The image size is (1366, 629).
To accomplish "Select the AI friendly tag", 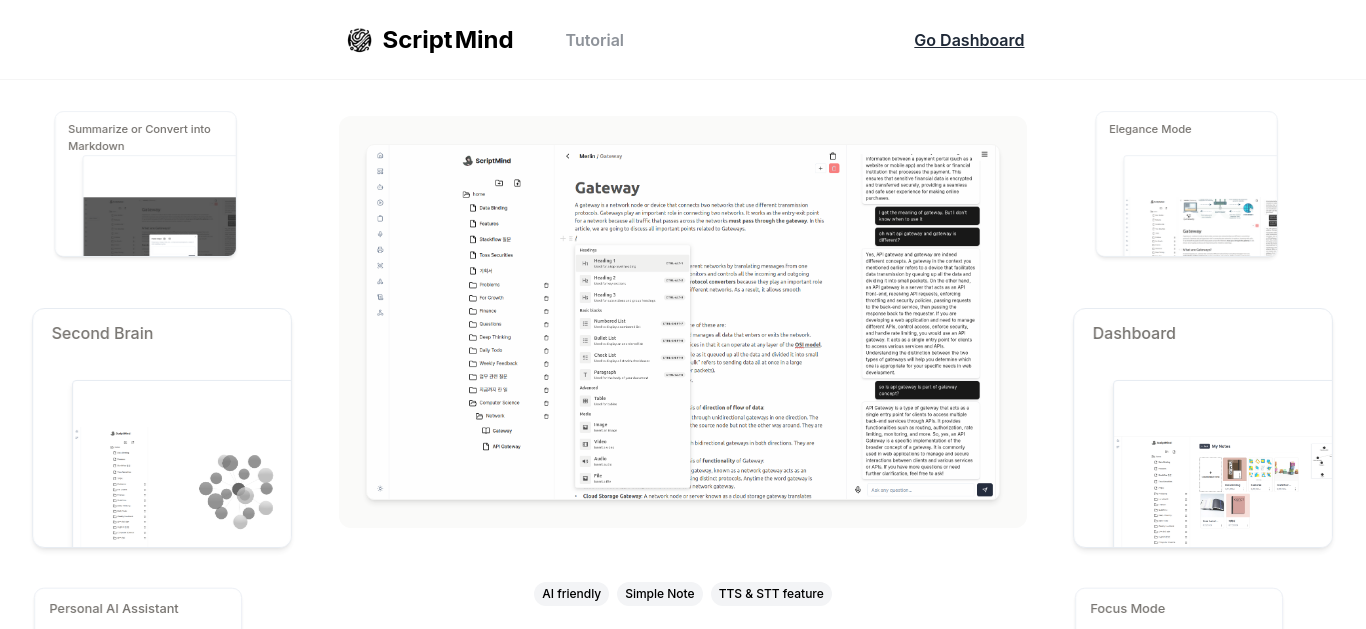I will point(572,594).
